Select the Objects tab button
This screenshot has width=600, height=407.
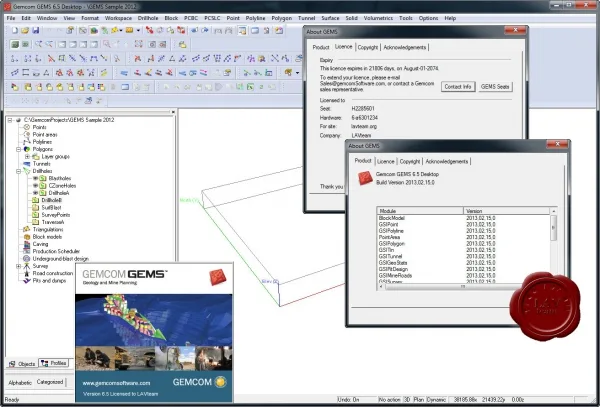tap(22, 363)
